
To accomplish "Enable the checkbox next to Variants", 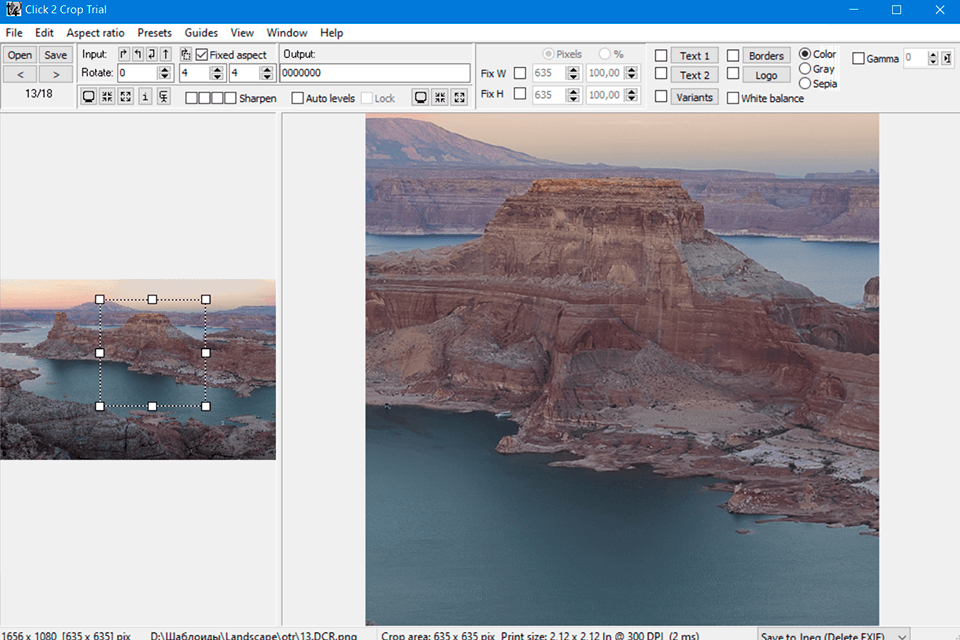I will (x=661, y=97).
